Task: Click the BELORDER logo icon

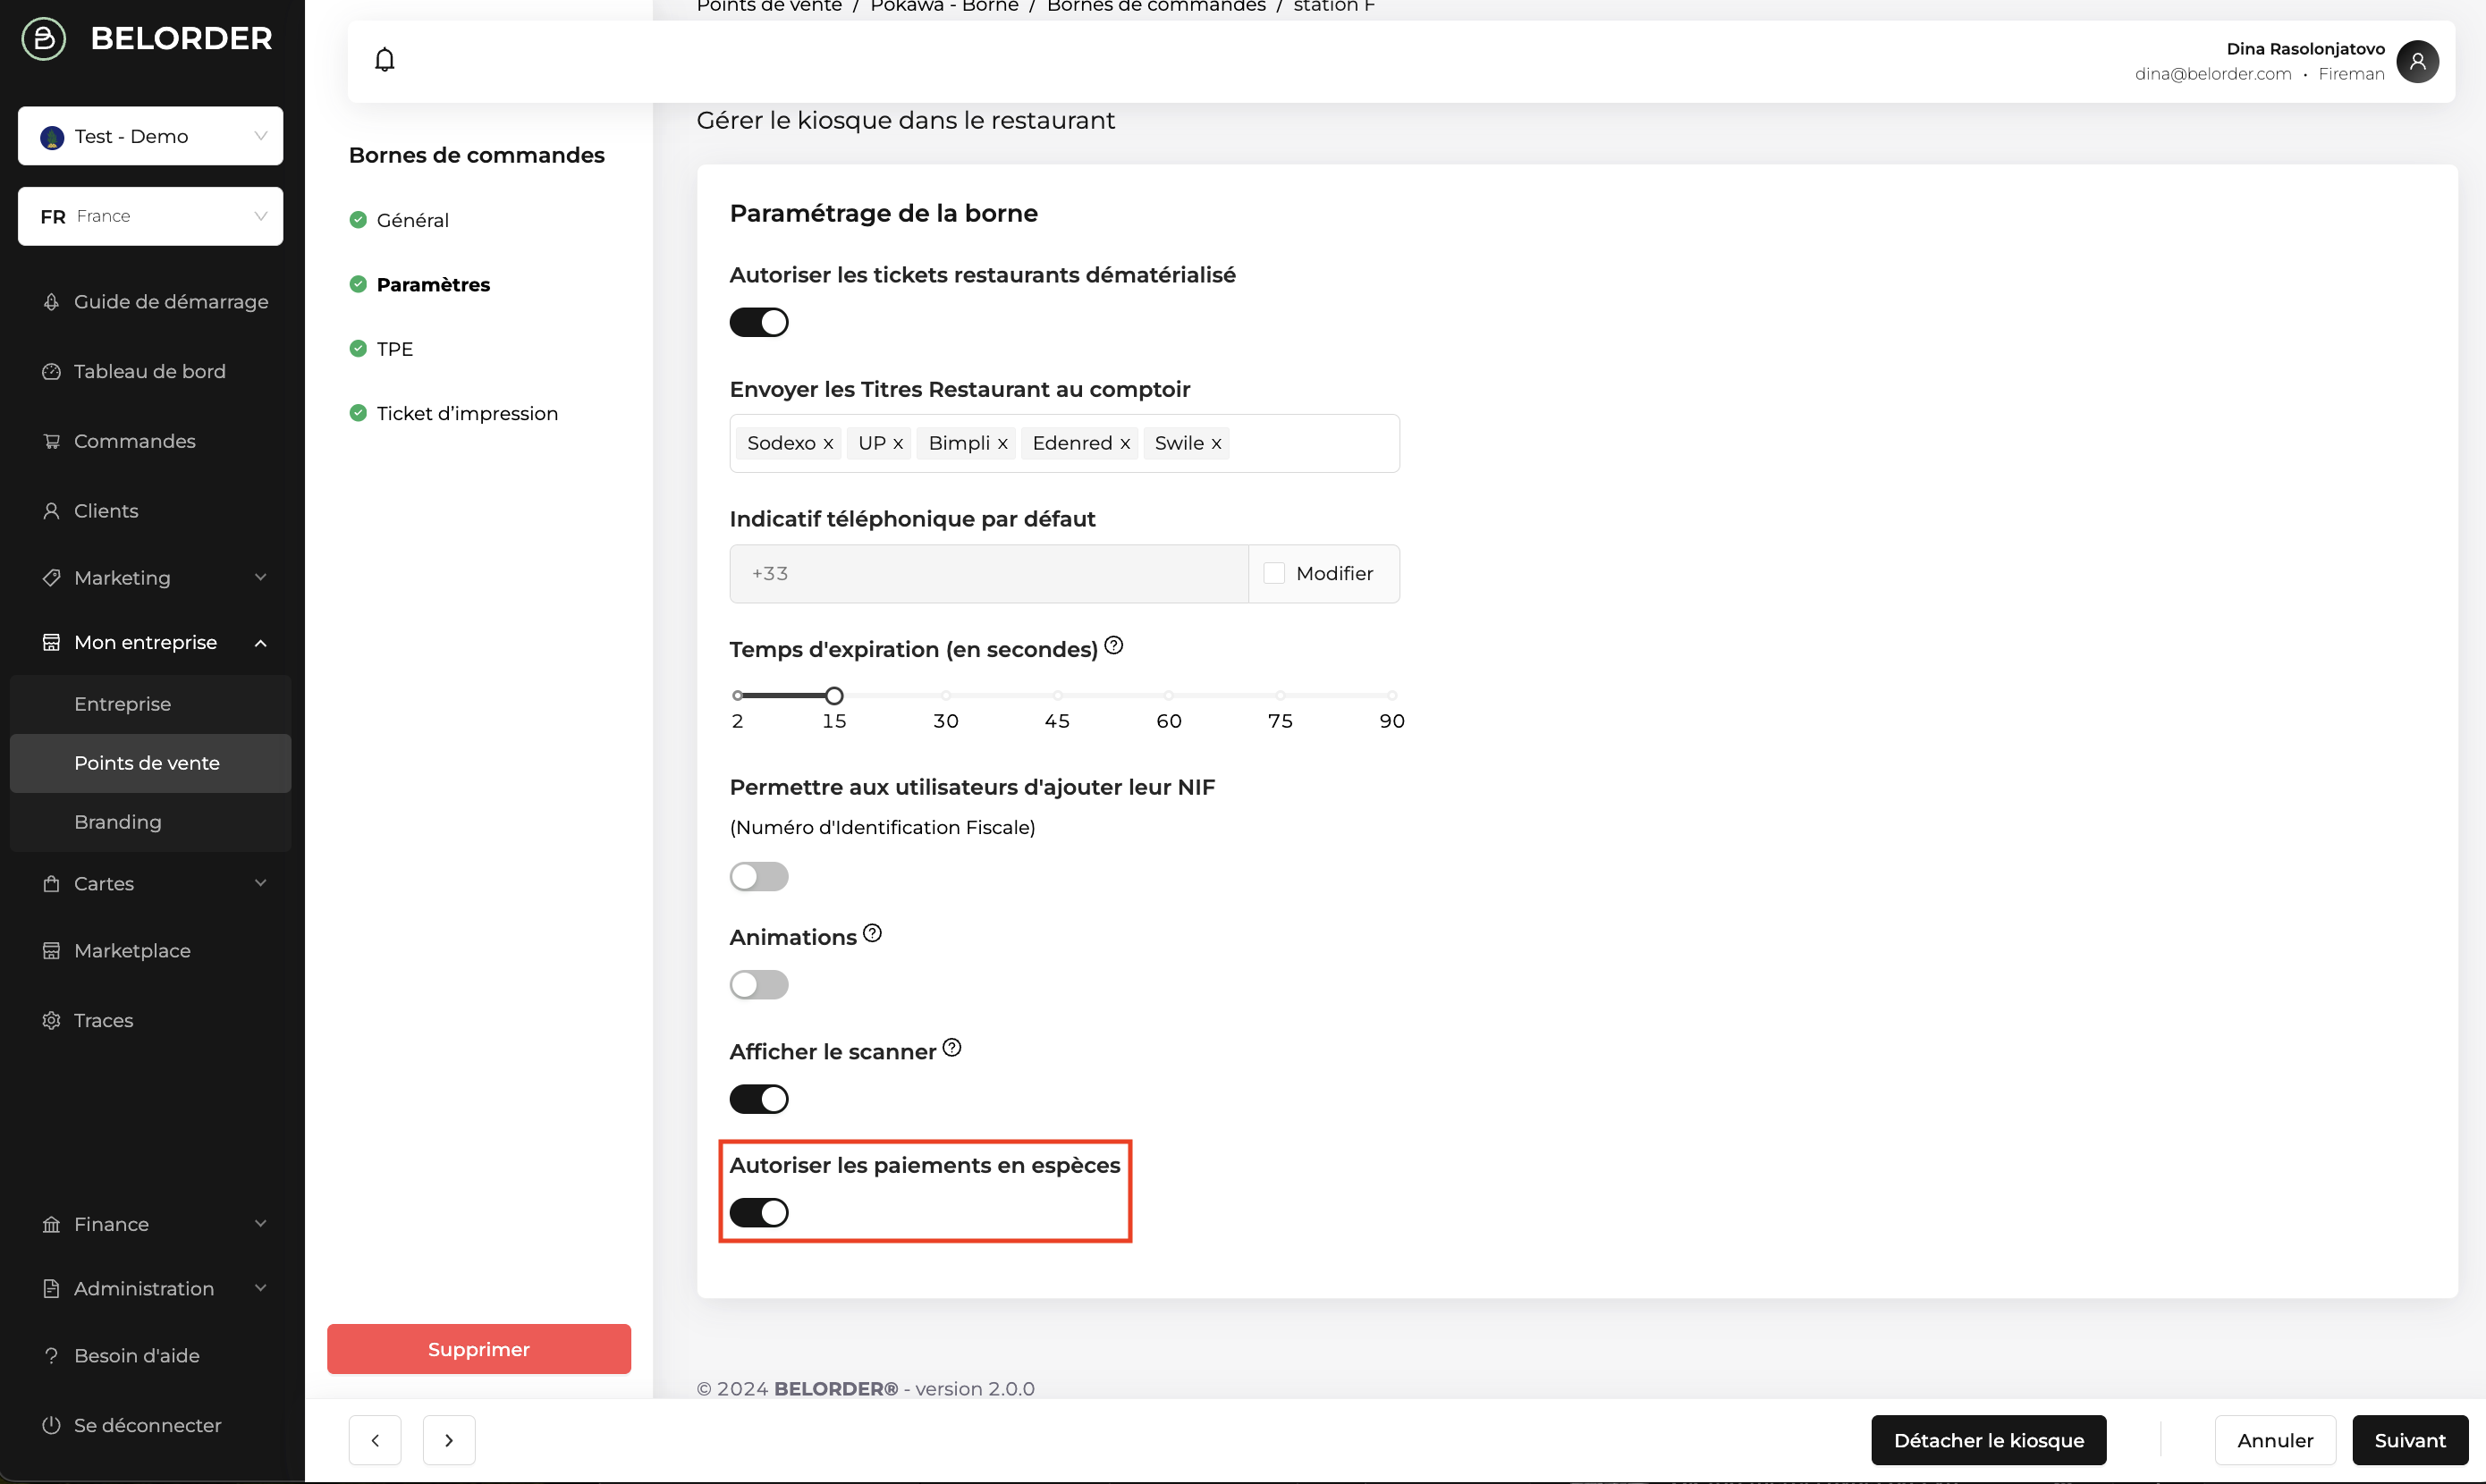Action: [x=44, y=38]
